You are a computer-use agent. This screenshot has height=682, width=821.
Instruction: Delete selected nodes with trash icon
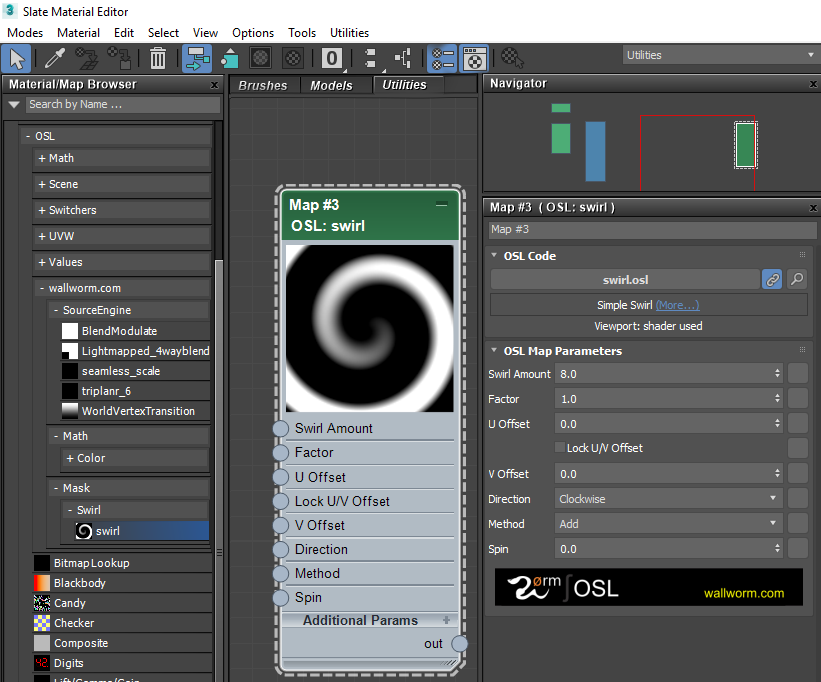click(158, 58)
